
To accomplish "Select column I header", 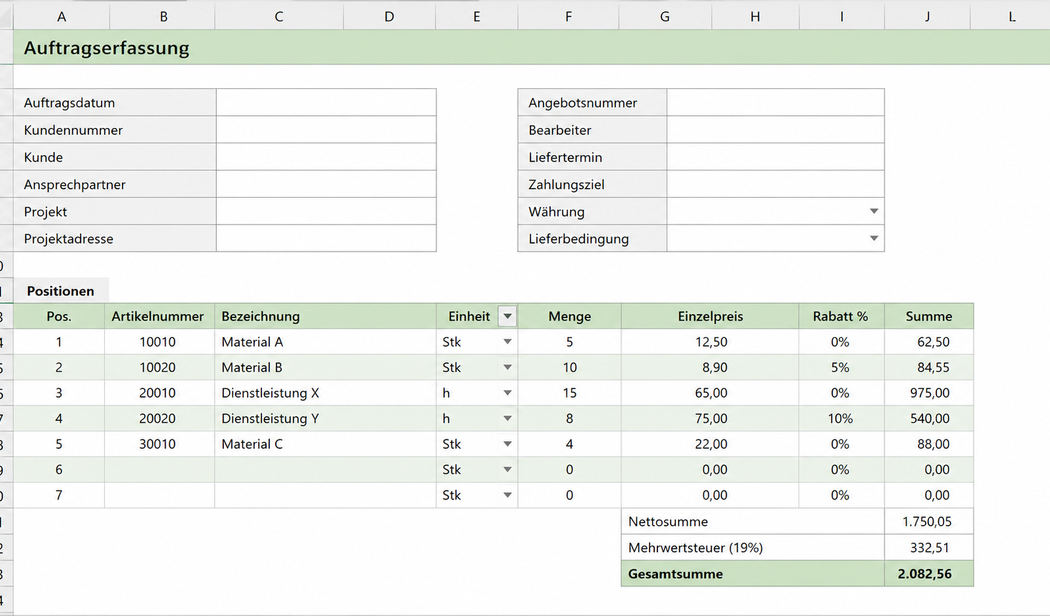I will [842, 17].
